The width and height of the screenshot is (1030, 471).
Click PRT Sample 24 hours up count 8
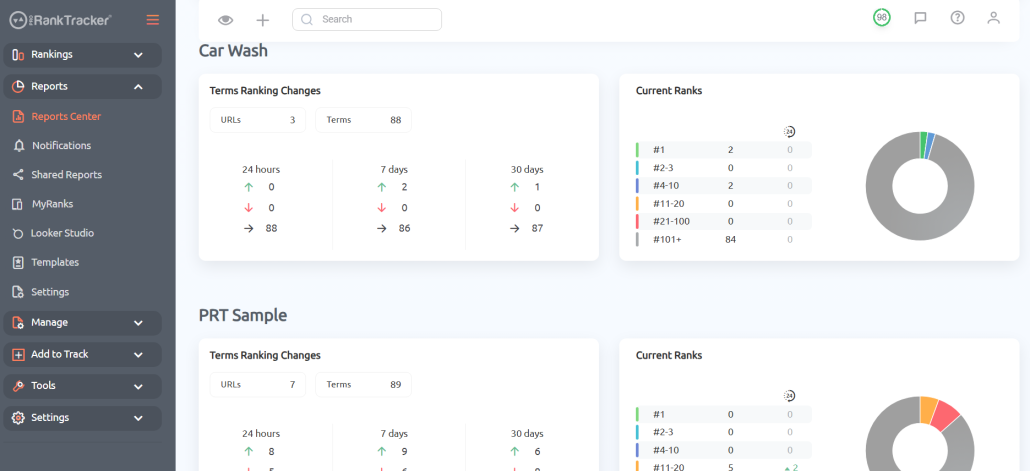271,452
